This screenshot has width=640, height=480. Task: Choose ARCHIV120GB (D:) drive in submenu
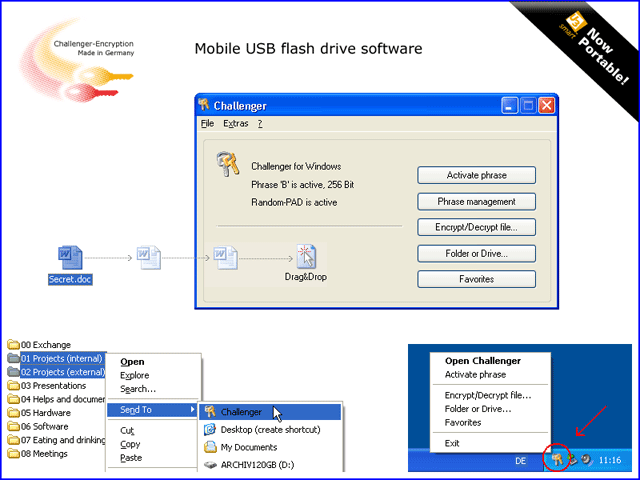tap(270, 465)
